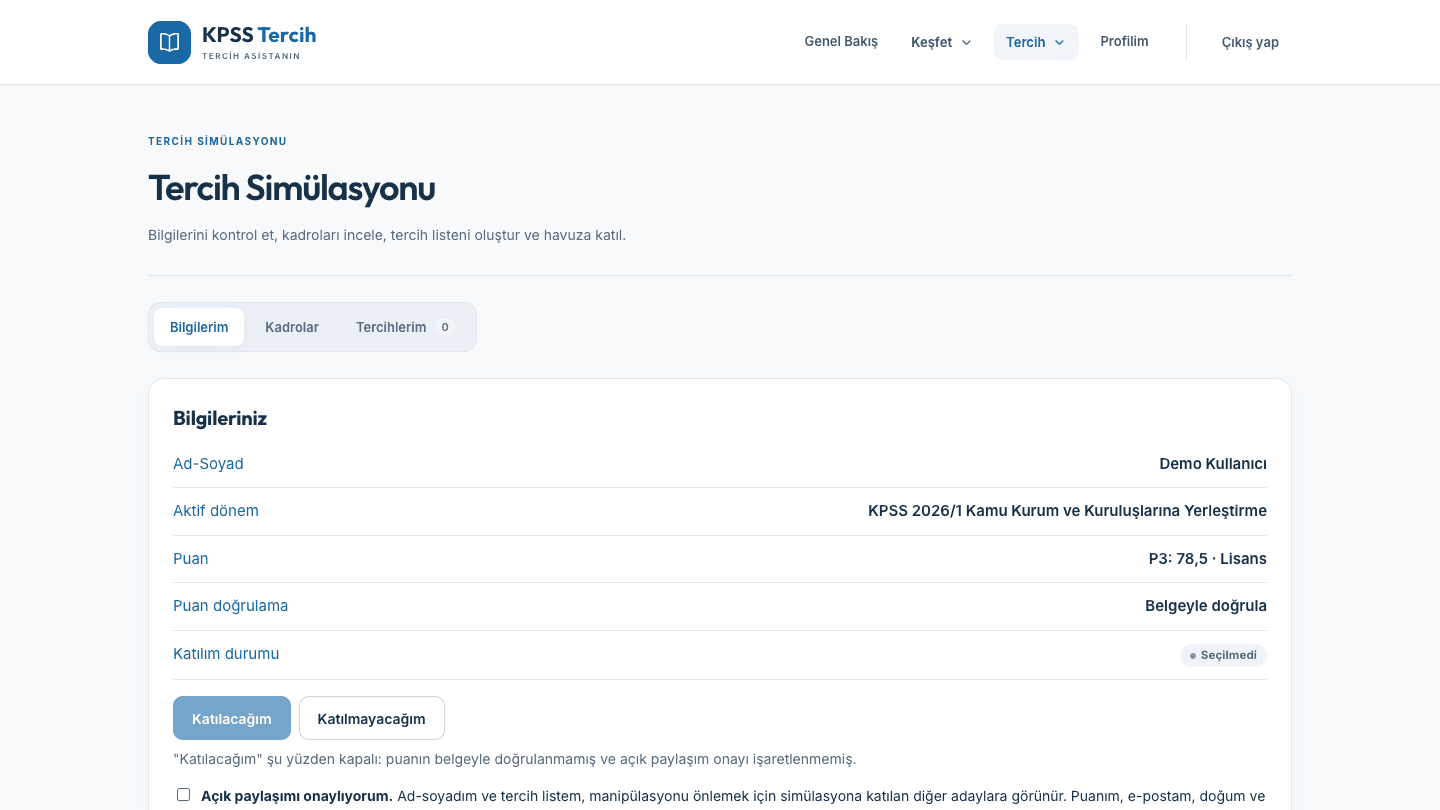Image resolution: width=1440 pixels, height=810 pixels.
Task: Click the Çıkış yap link
Action: pyautogui.click(x=1250, y=42)
